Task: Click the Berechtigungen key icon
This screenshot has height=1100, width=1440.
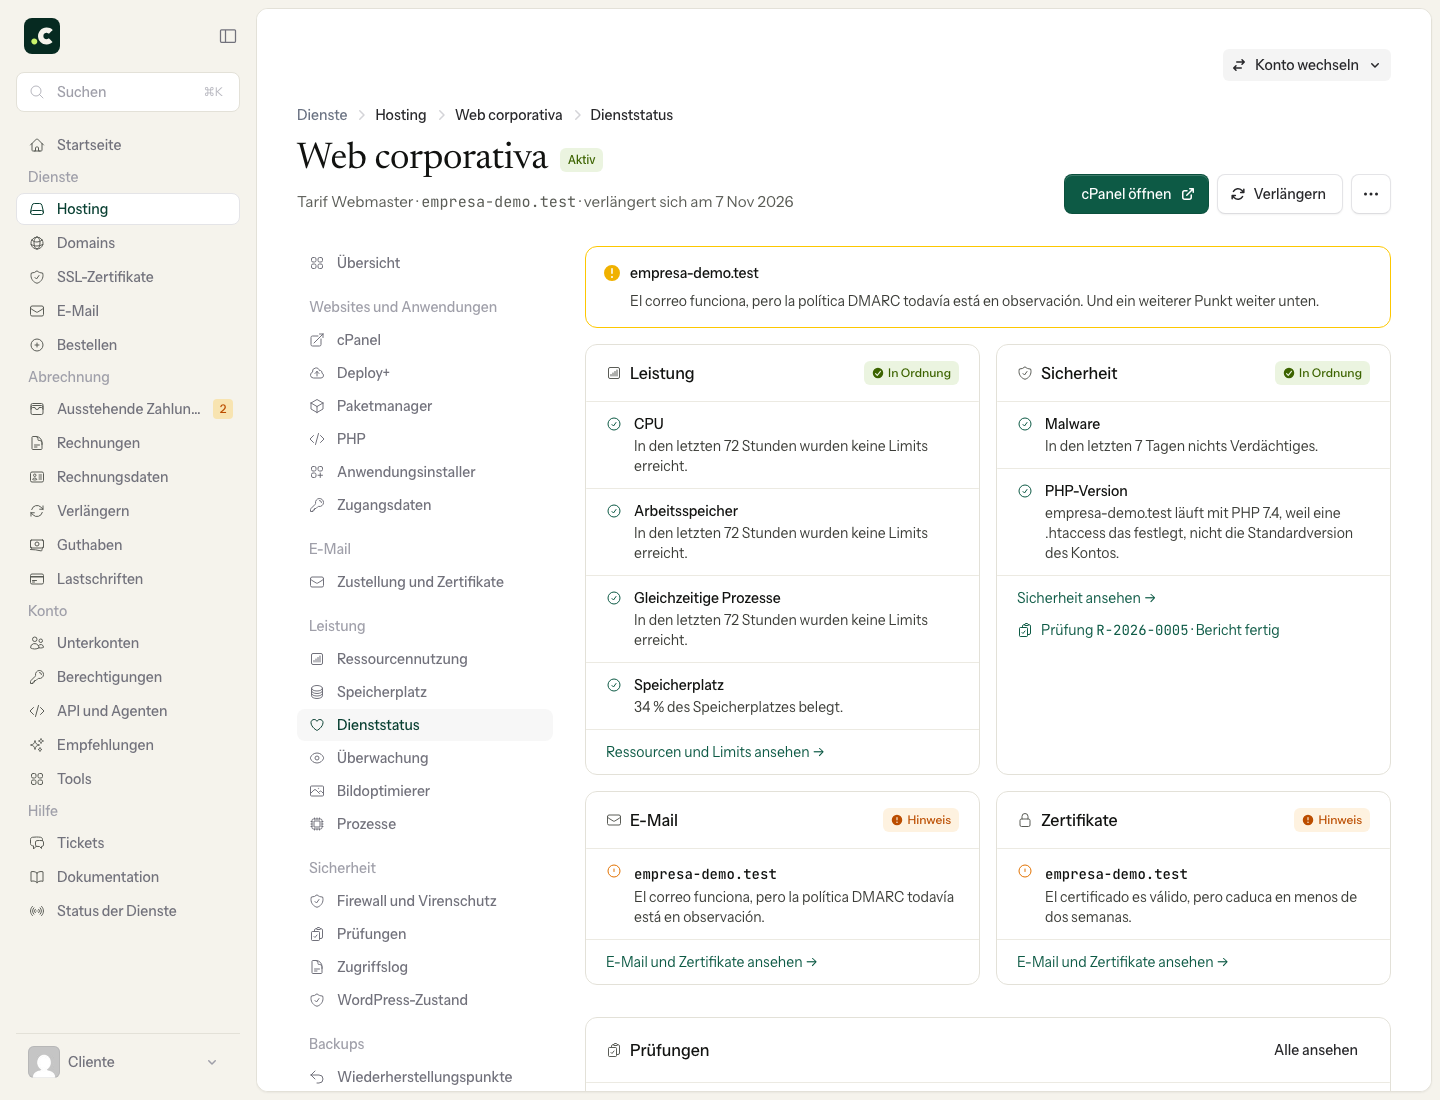Action: point(37,677)
